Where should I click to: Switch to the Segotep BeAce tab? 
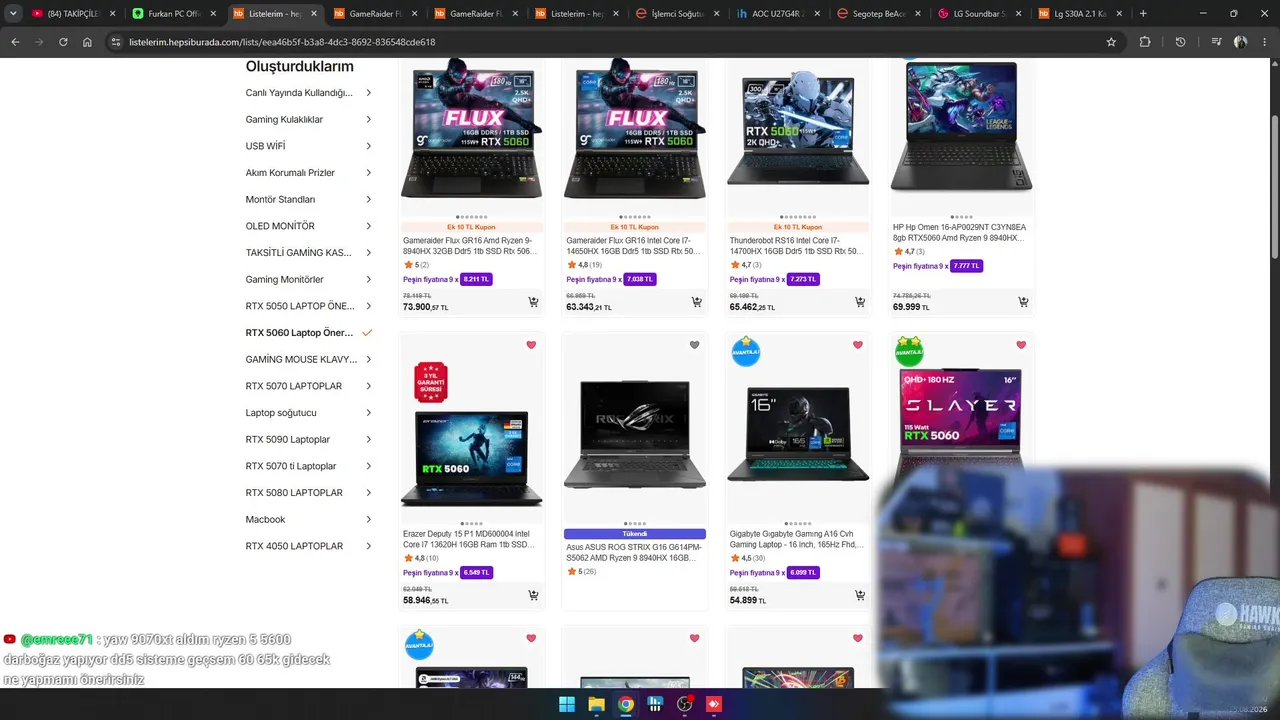(x=879, y=14)
